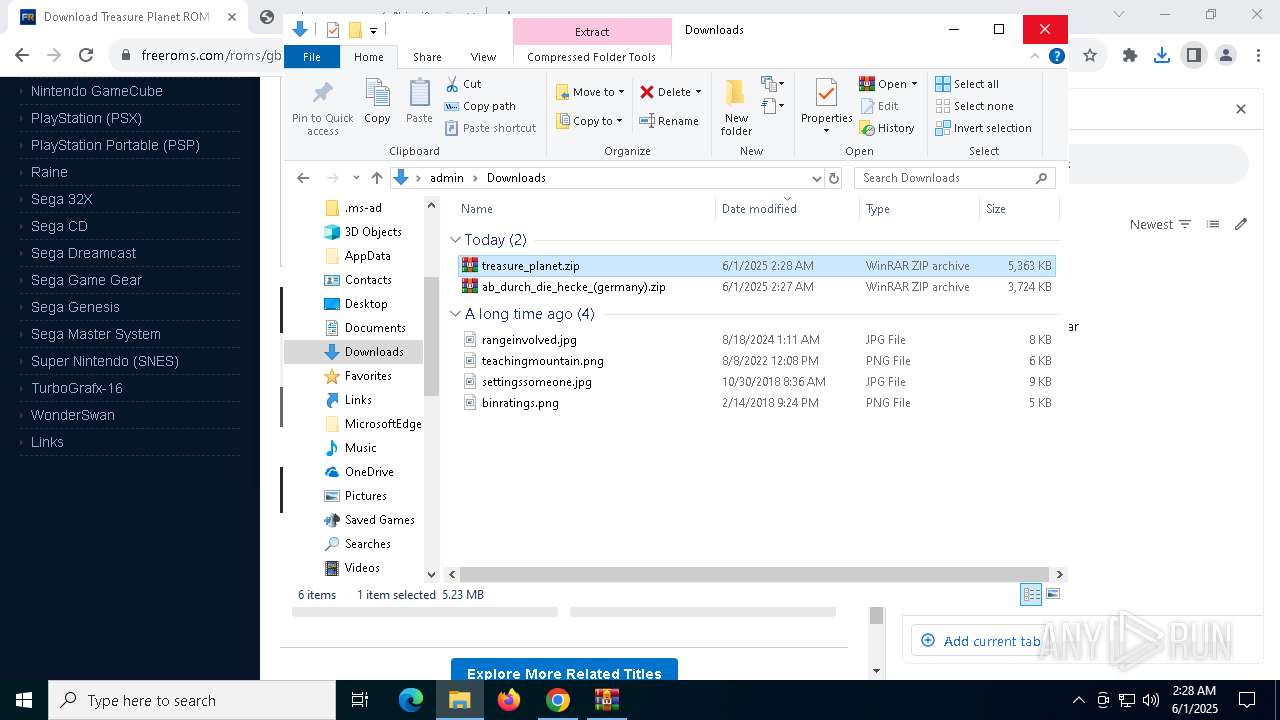1280x720 pixels.
Task: Open recent locations dropdown arrow
Action: [x=356, y=178]
